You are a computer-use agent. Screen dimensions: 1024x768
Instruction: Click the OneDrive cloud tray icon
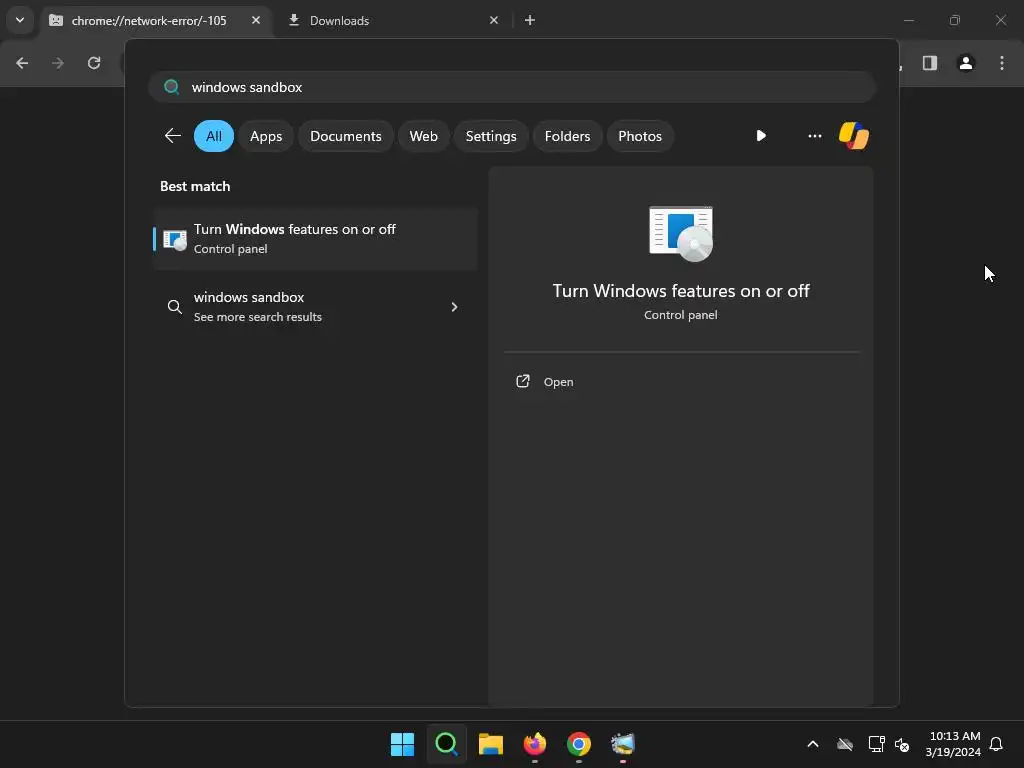pos(845,744)
